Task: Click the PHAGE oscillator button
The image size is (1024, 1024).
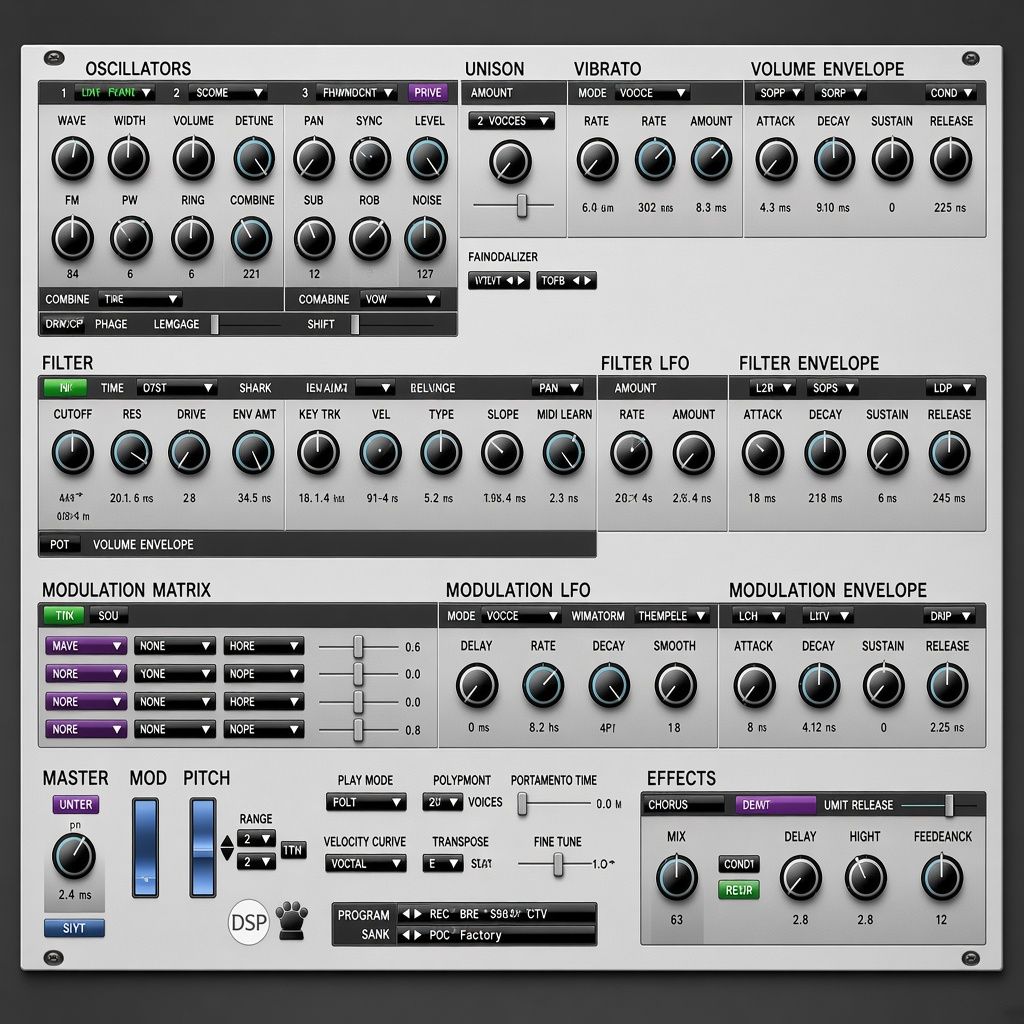Action: 111,324
